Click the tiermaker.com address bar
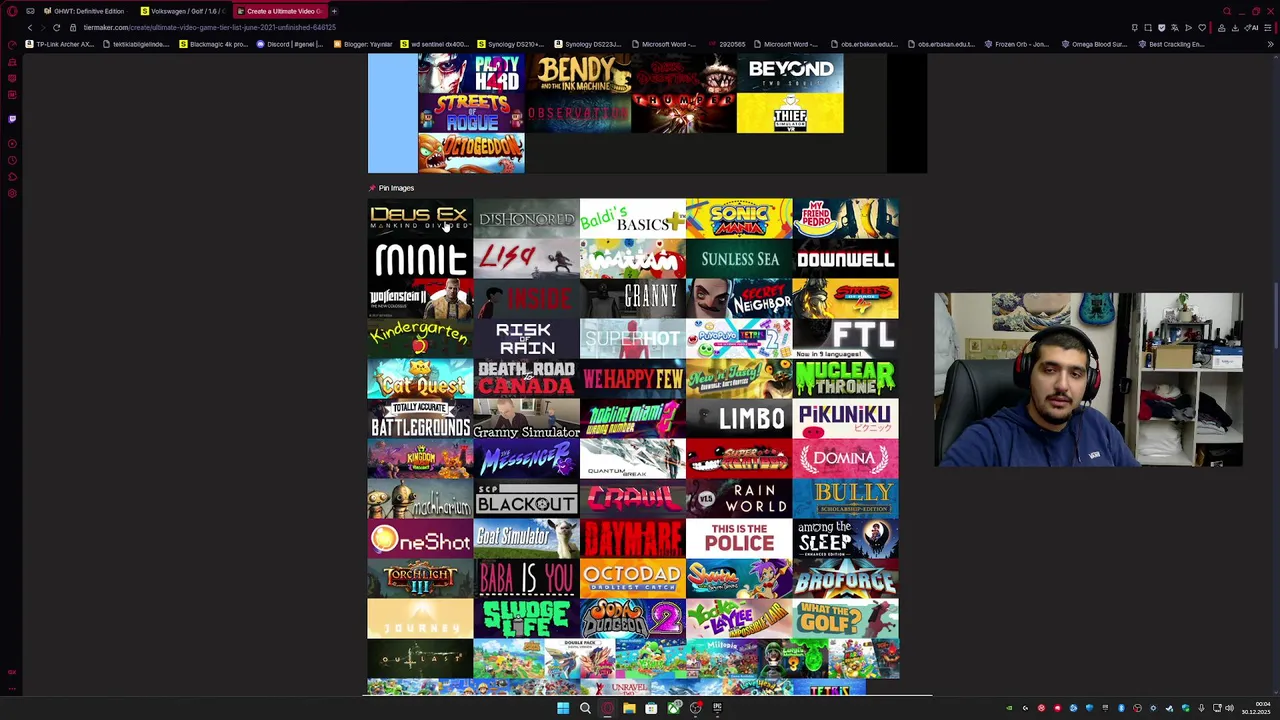Viewport: 1280px width, 720px height. coord(210,28)
